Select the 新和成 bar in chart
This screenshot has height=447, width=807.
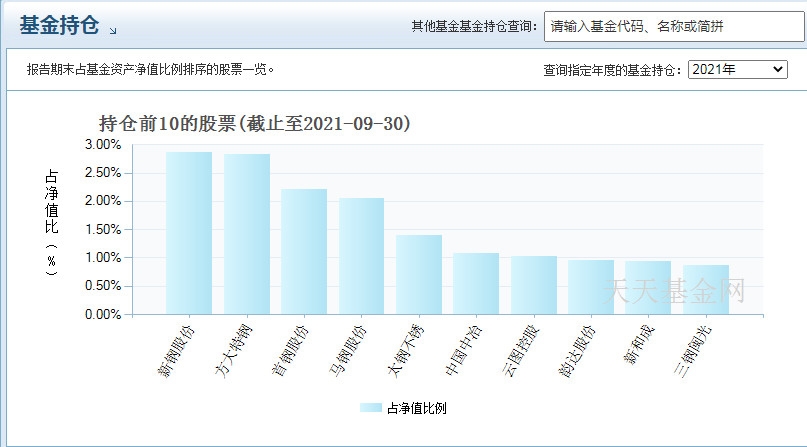pyautogui.click(x=648, y=288)
